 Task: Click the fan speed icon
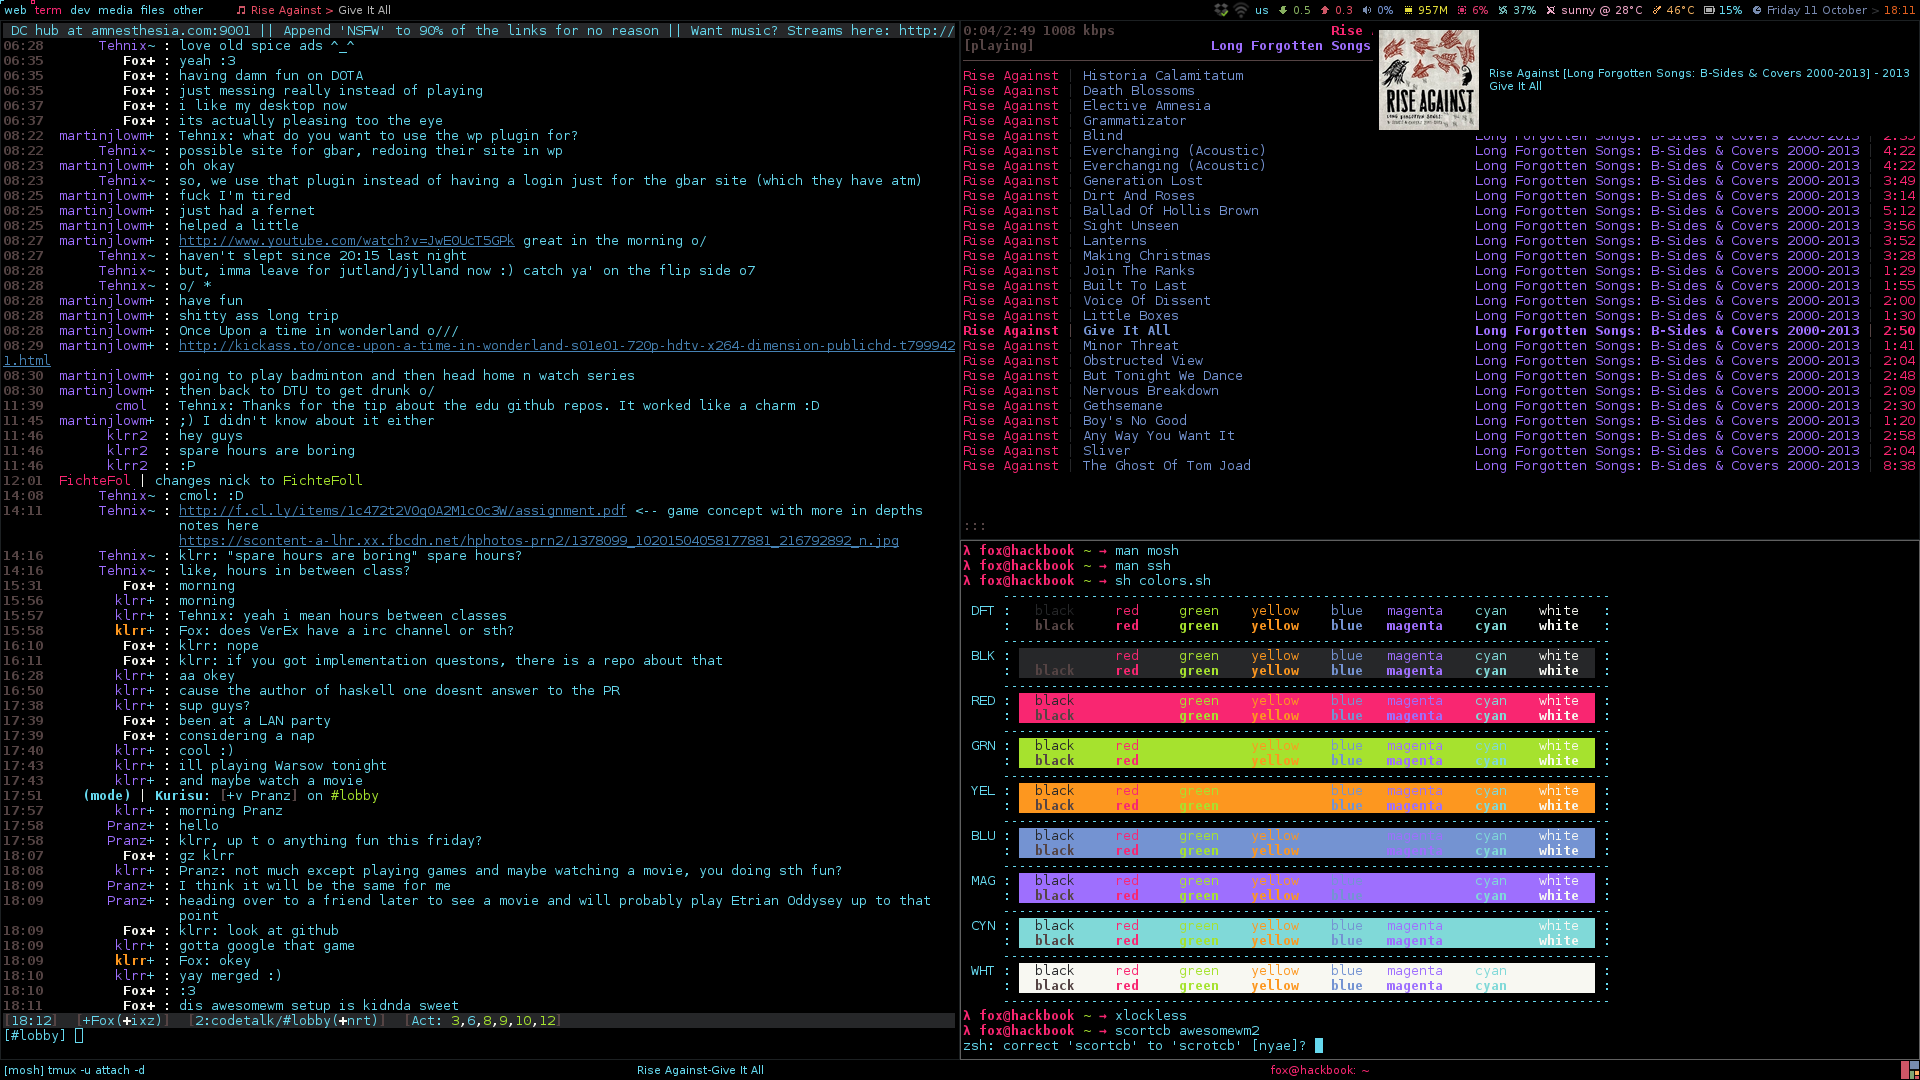click(x=1503, y=10)
